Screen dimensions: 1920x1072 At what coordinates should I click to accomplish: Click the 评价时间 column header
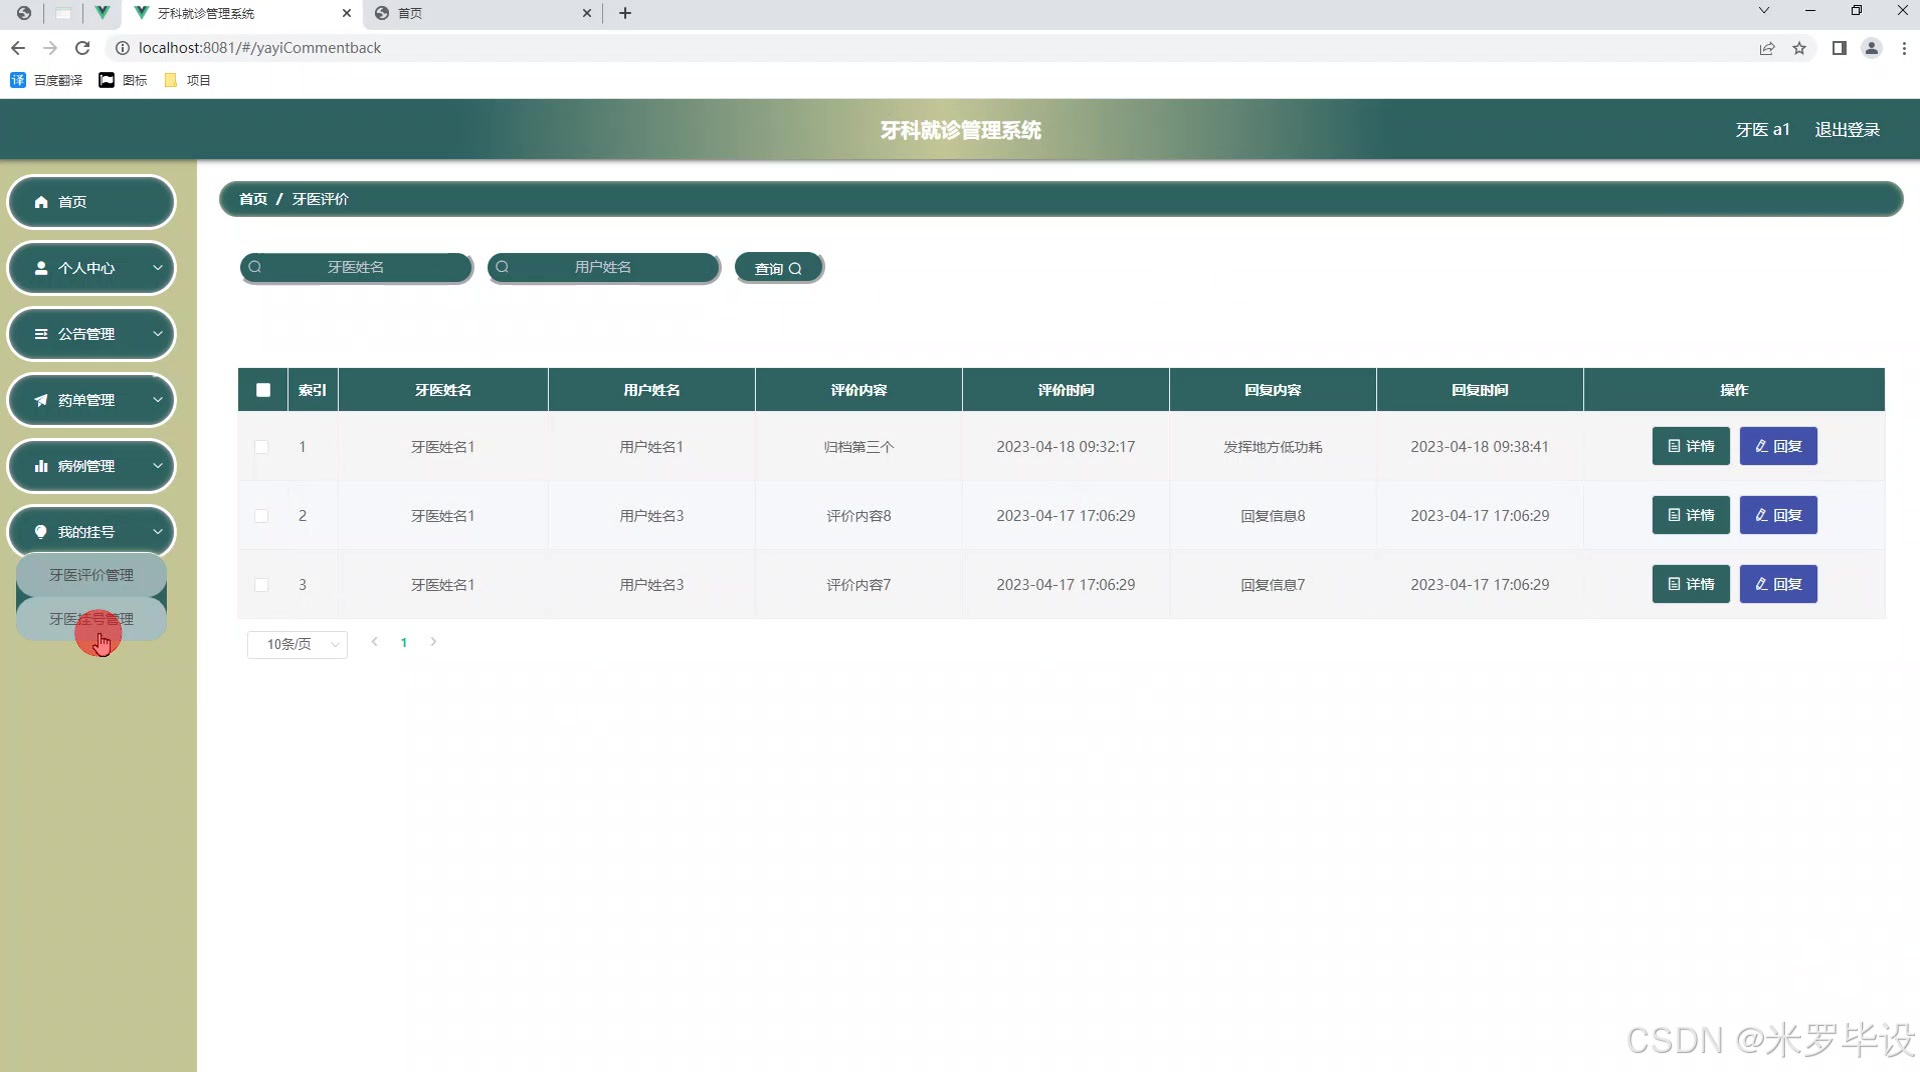(1065, 390)
